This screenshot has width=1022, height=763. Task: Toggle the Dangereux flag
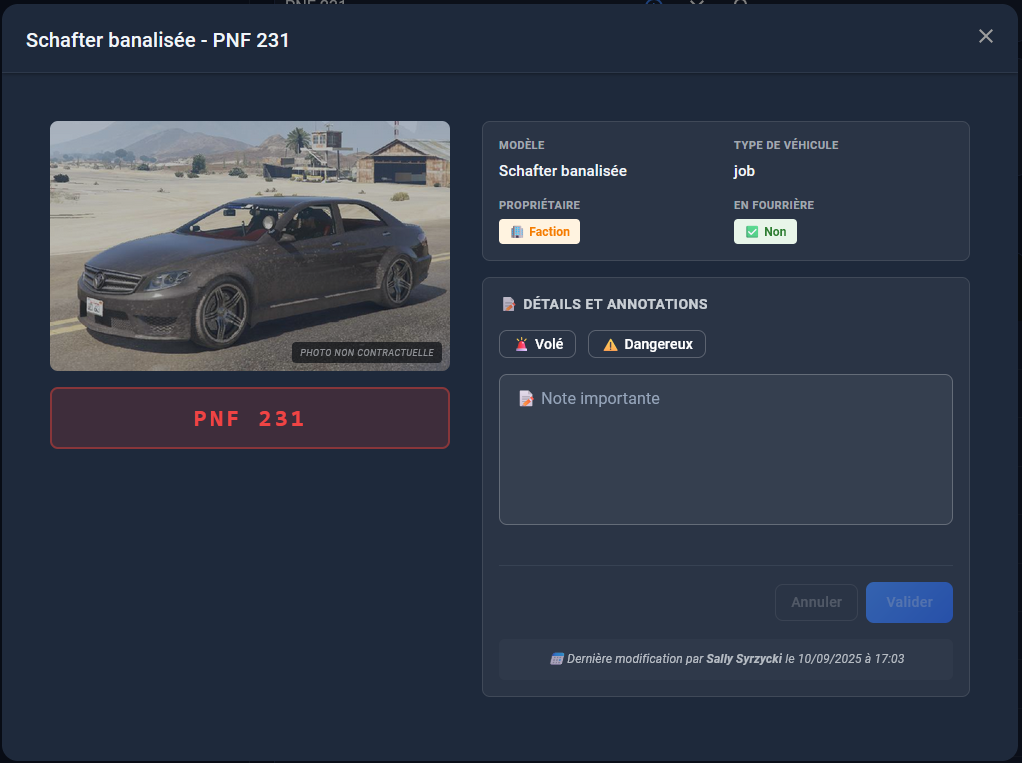tap(647, 344)
